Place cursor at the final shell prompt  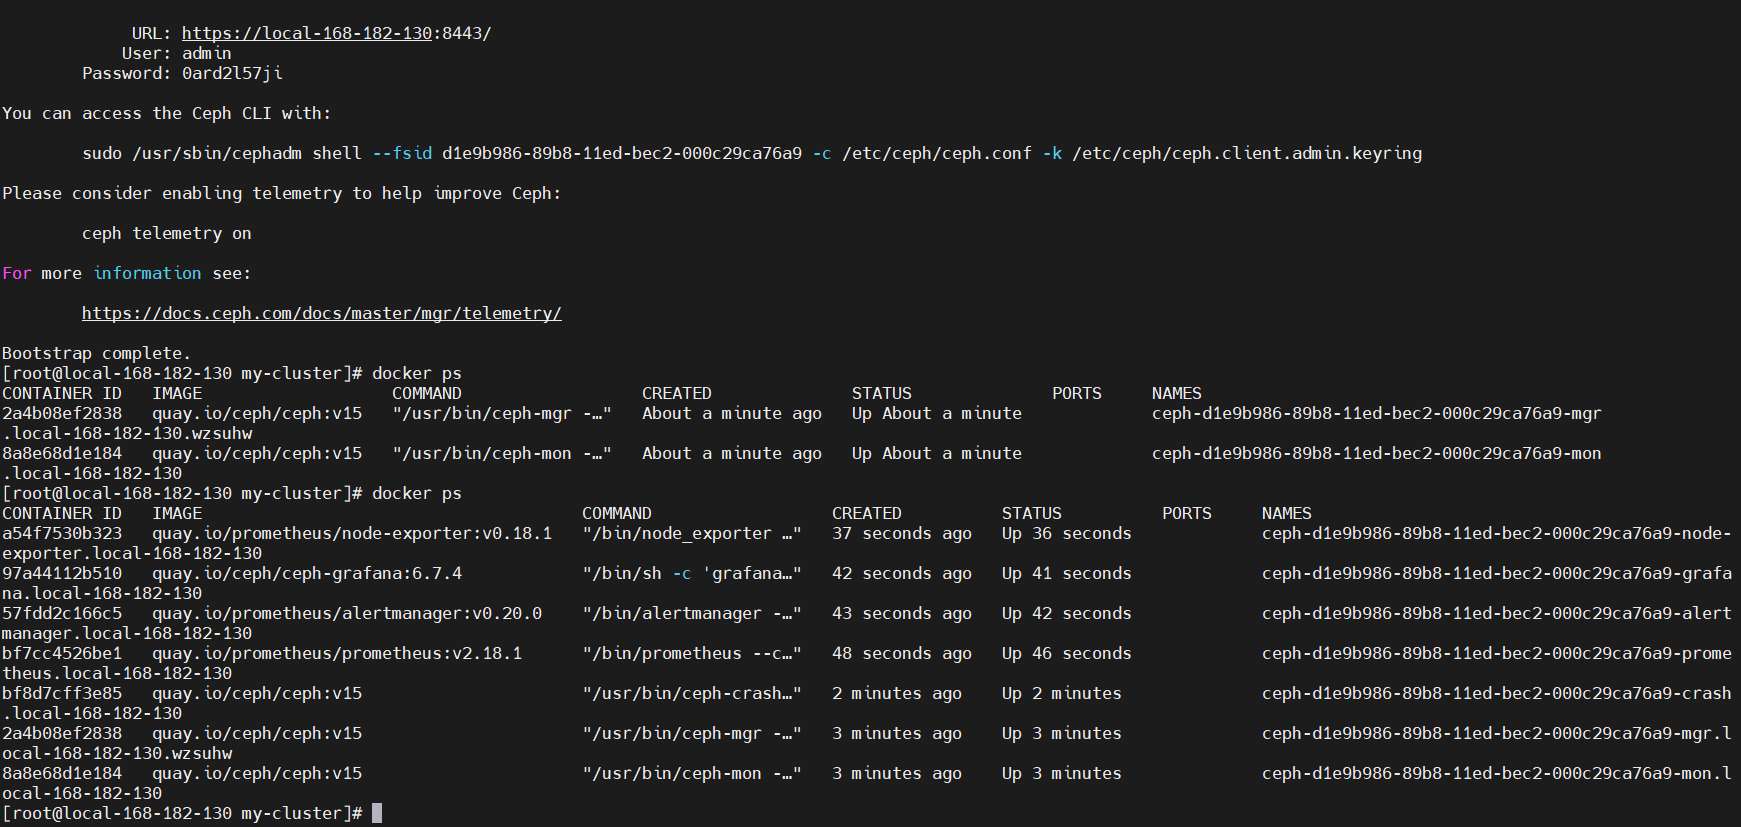click(x=377, y=813)
